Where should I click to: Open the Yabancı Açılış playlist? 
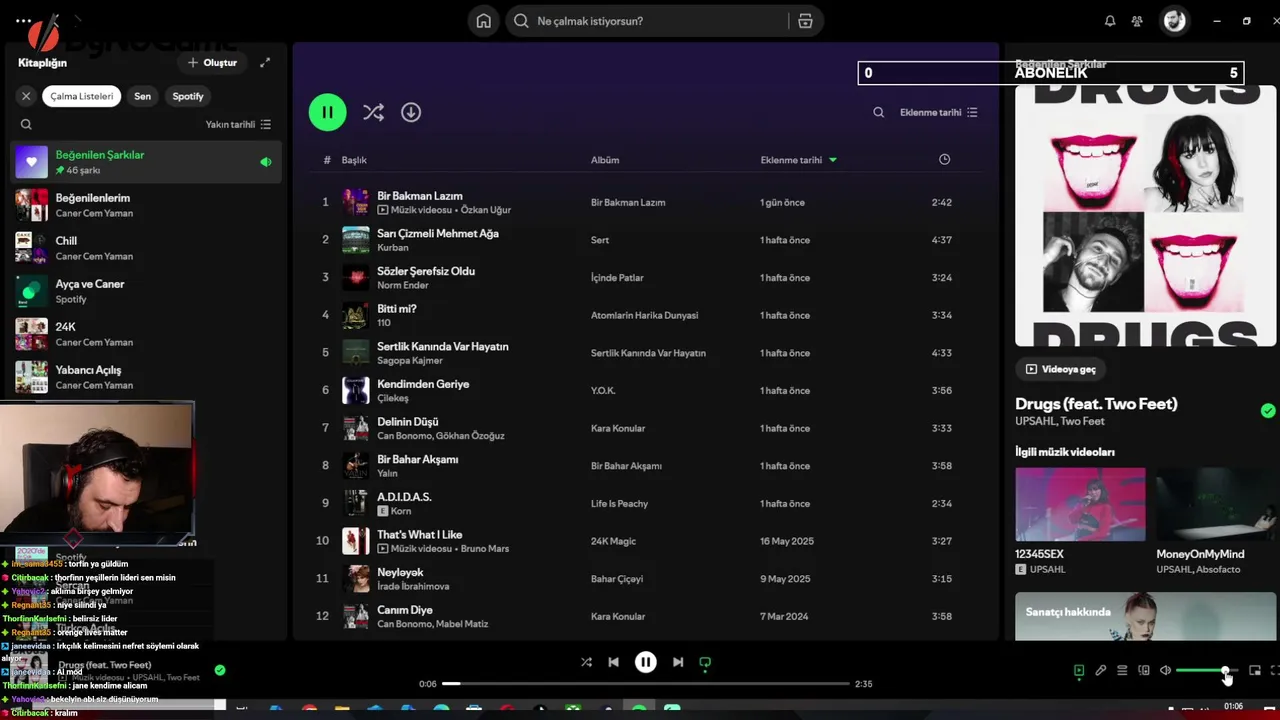pyautogui.click(x=146, y=377)
